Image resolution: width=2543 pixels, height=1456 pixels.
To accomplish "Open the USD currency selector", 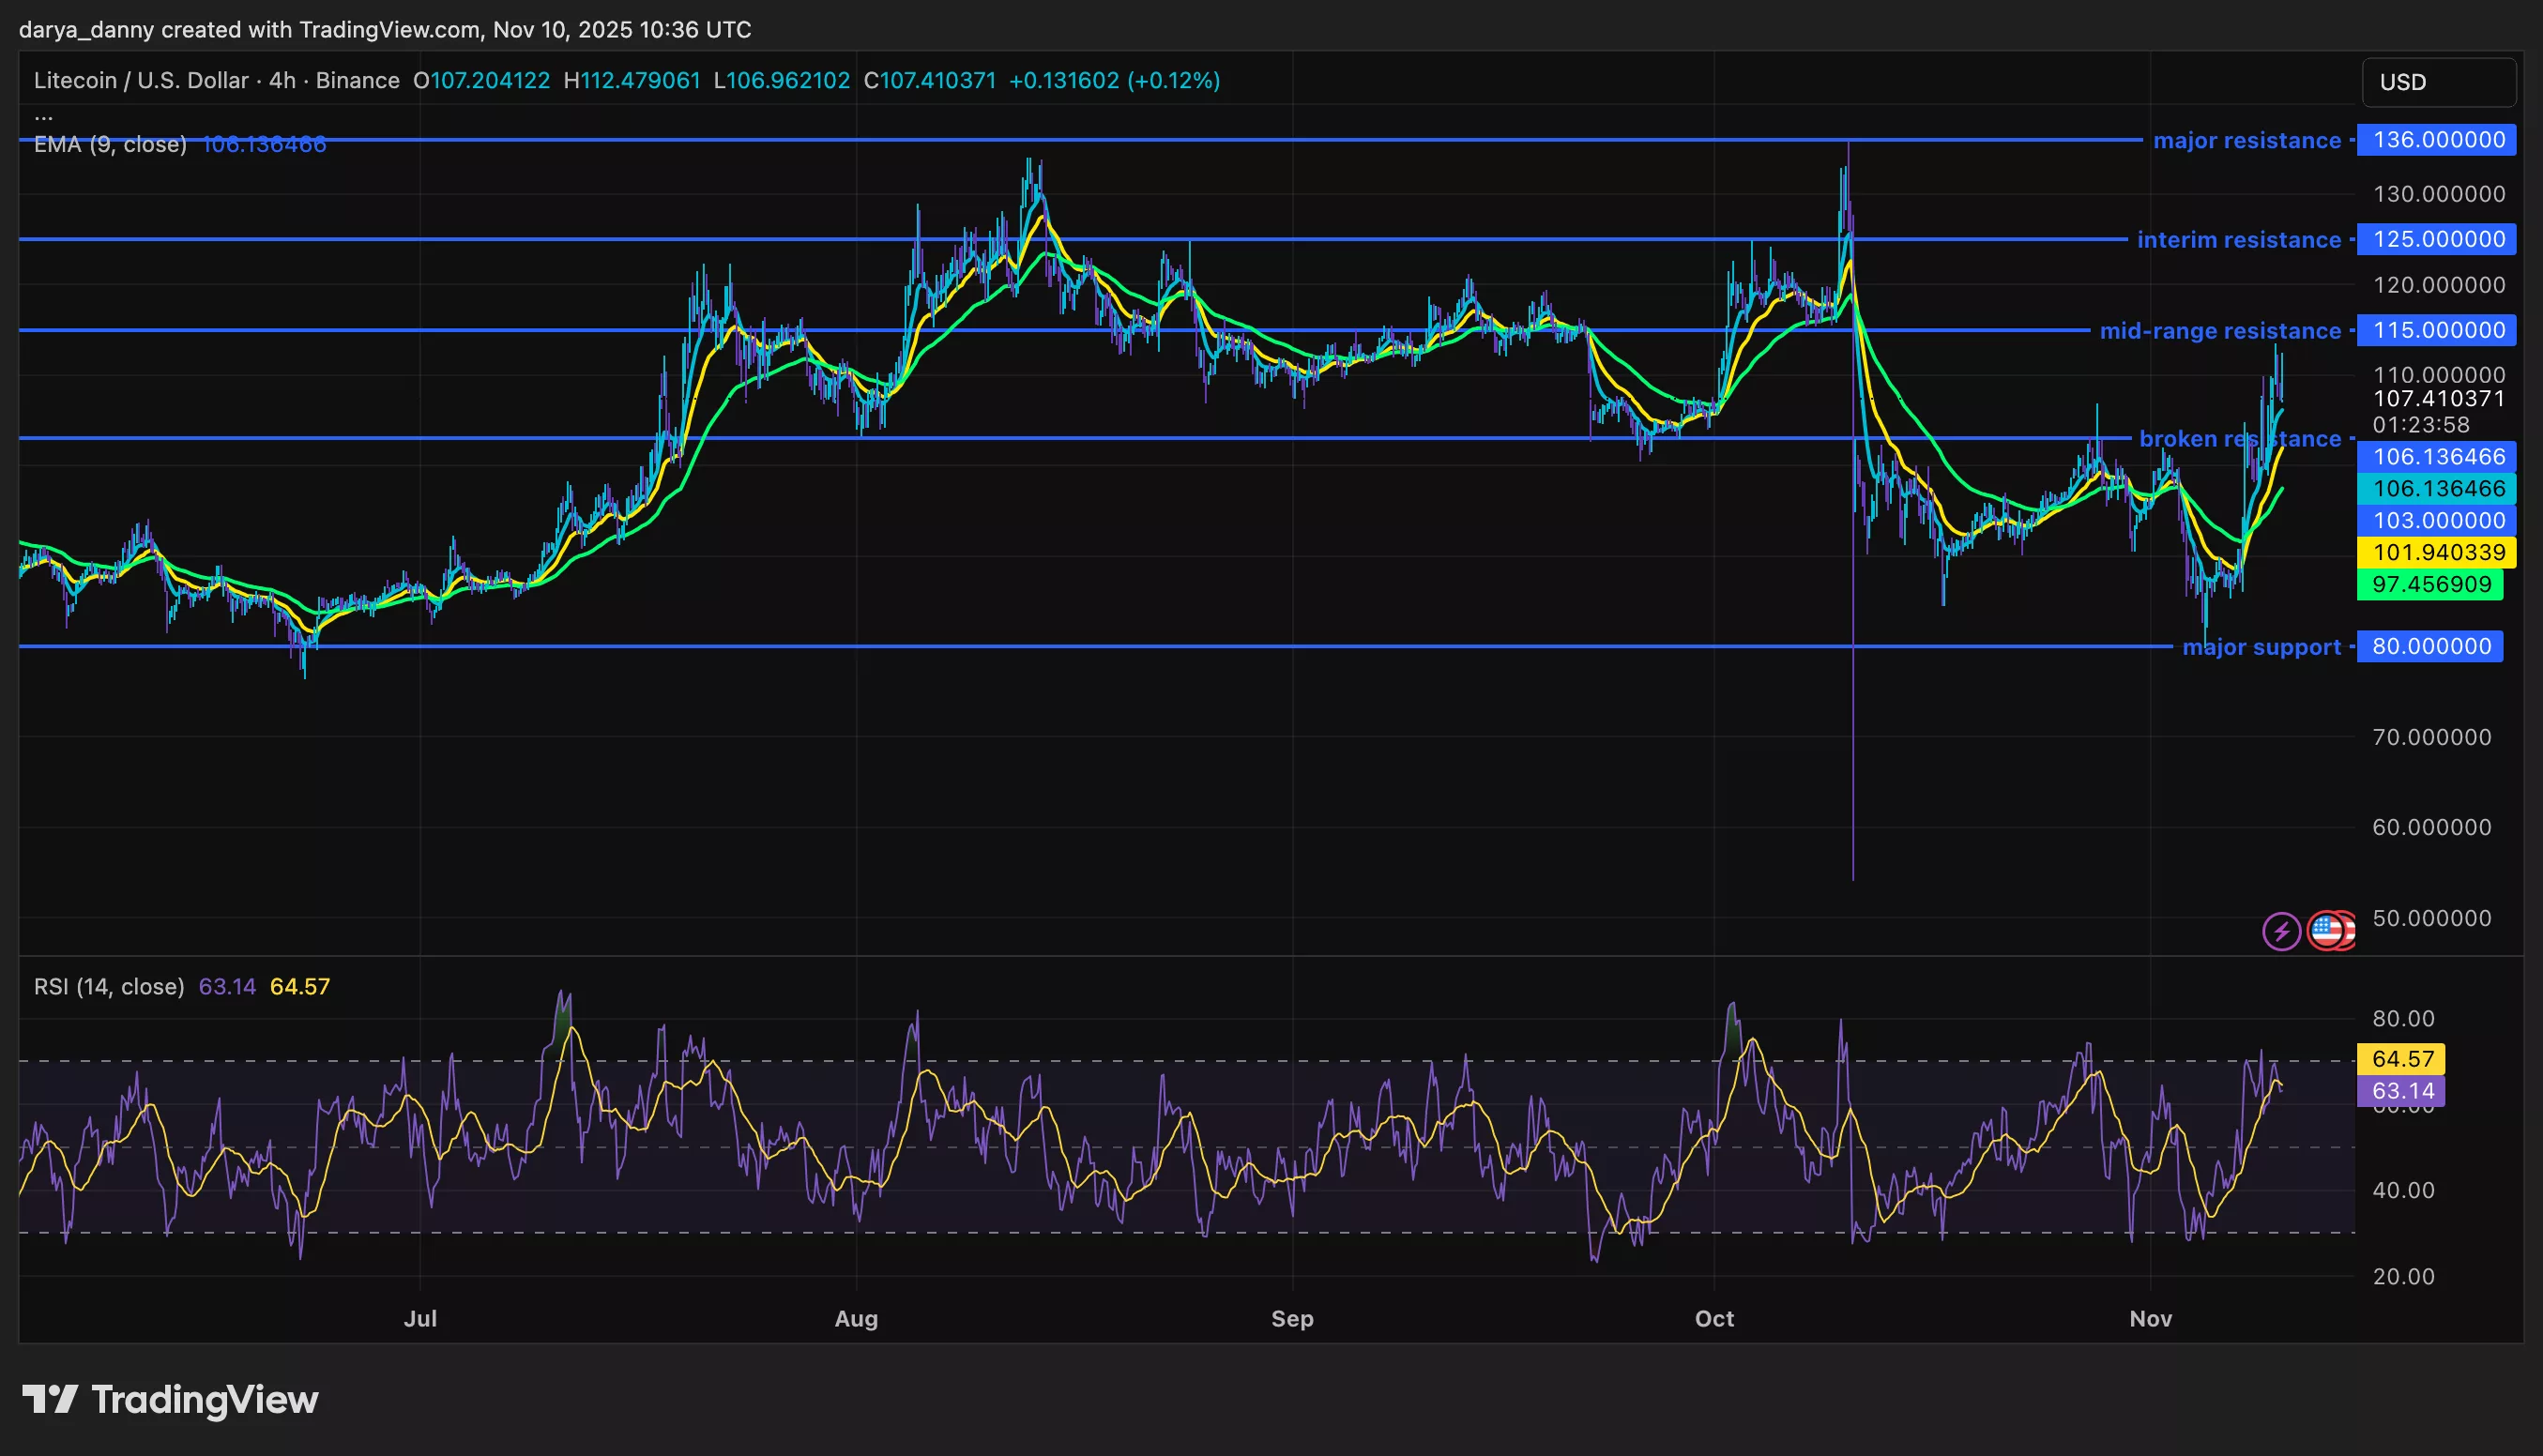I will coord(2438,82).
